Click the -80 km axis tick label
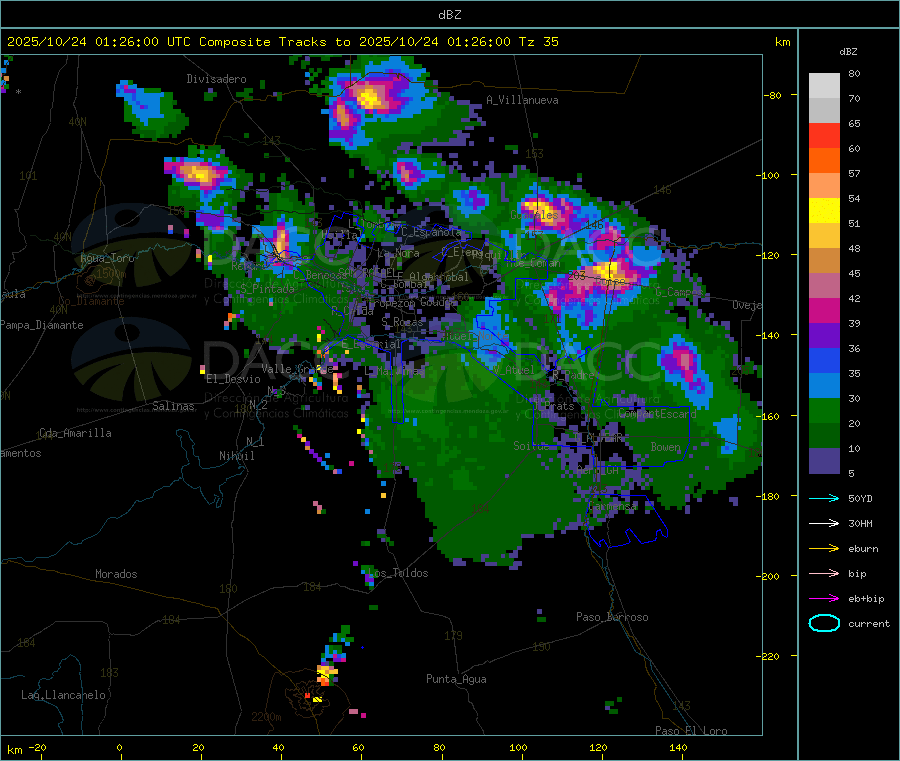This screenshot has height=761, width=900. click(772, 95)
